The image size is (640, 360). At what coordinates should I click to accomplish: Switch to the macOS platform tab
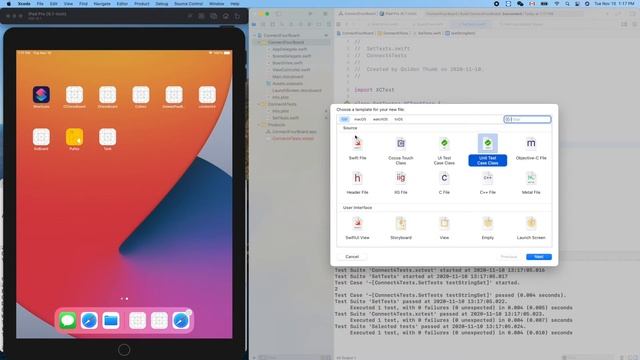click(x=360, y=119)
